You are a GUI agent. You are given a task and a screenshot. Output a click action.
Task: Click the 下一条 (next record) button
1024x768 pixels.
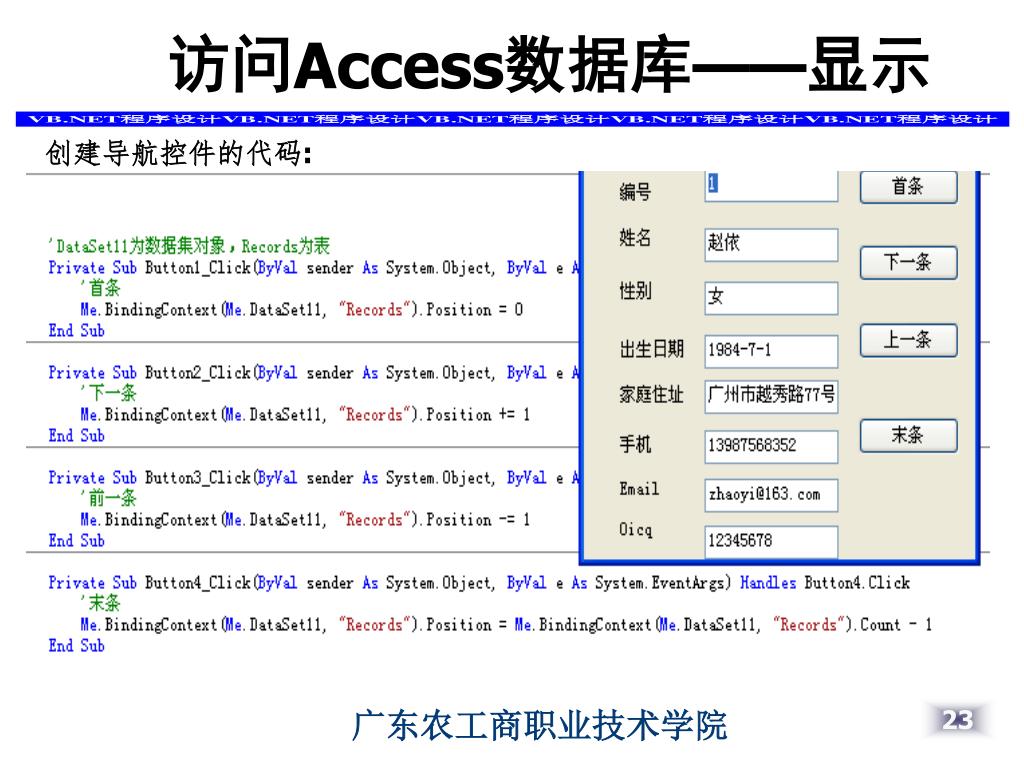908,263
